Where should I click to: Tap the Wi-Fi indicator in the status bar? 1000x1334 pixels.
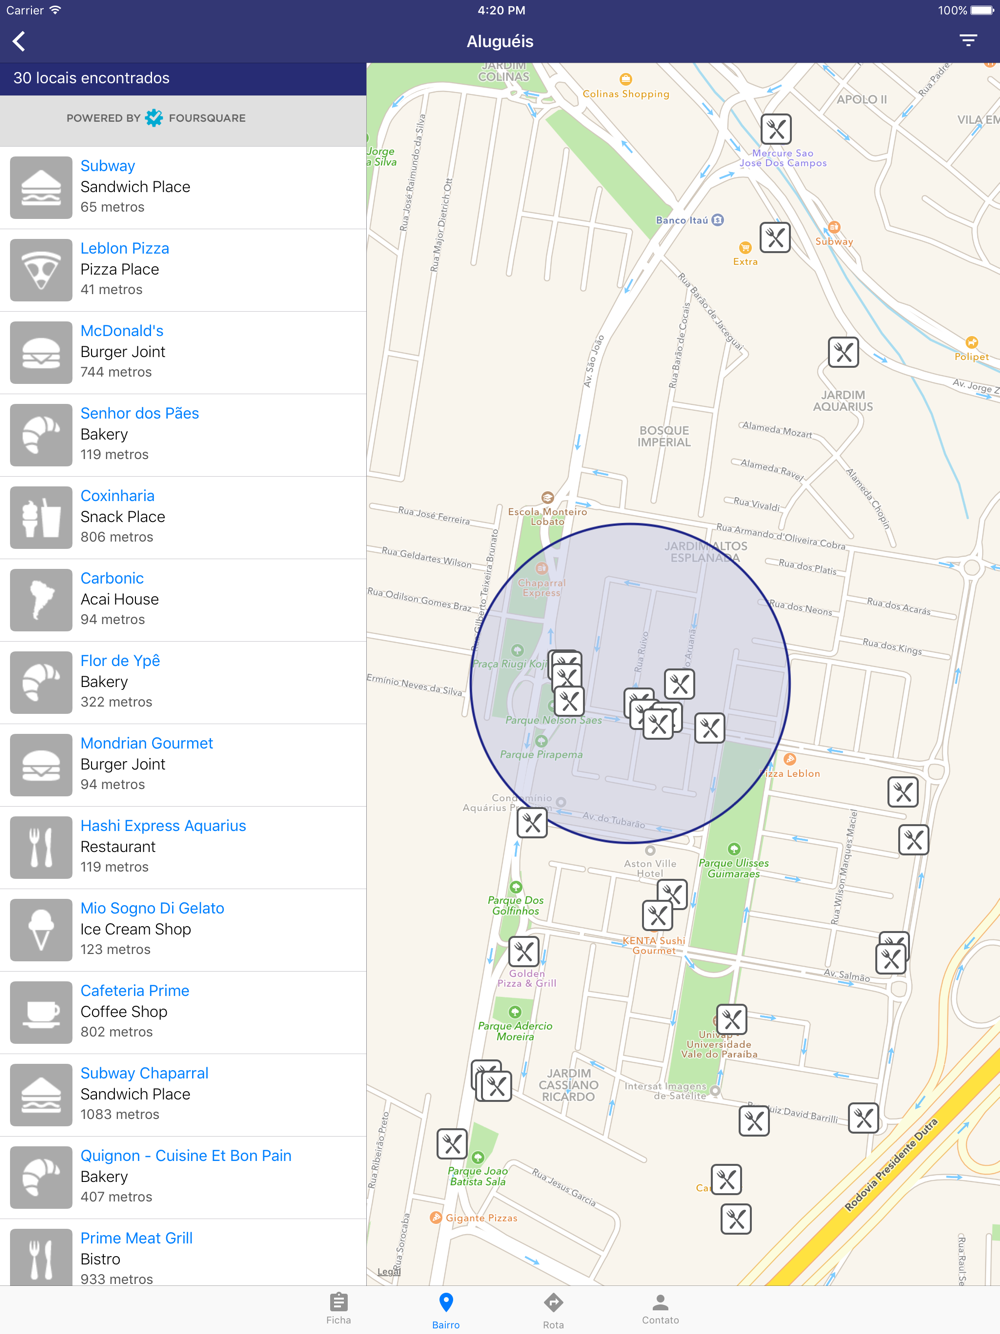tap(56, 10)
